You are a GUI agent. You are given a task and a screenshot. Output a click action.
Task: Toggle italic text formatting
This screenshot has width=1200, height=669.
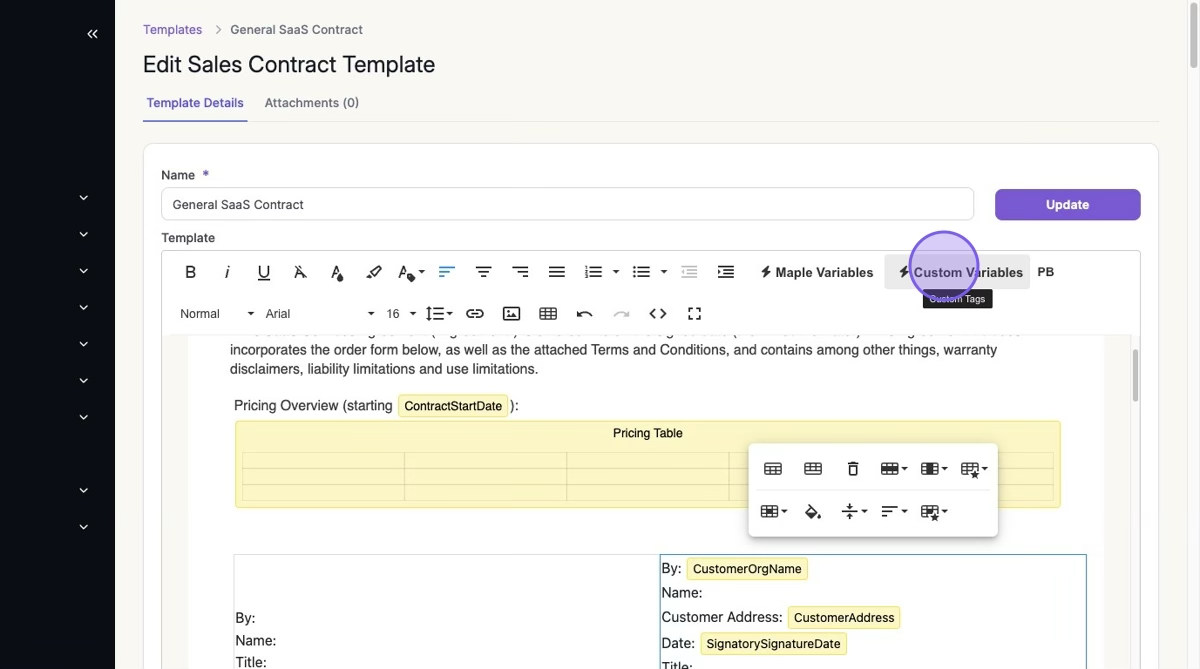[x=227, y=272]
